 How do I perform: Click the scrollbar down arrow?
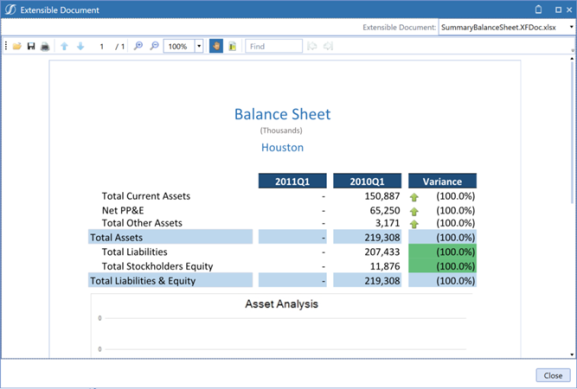click(572, 354)
